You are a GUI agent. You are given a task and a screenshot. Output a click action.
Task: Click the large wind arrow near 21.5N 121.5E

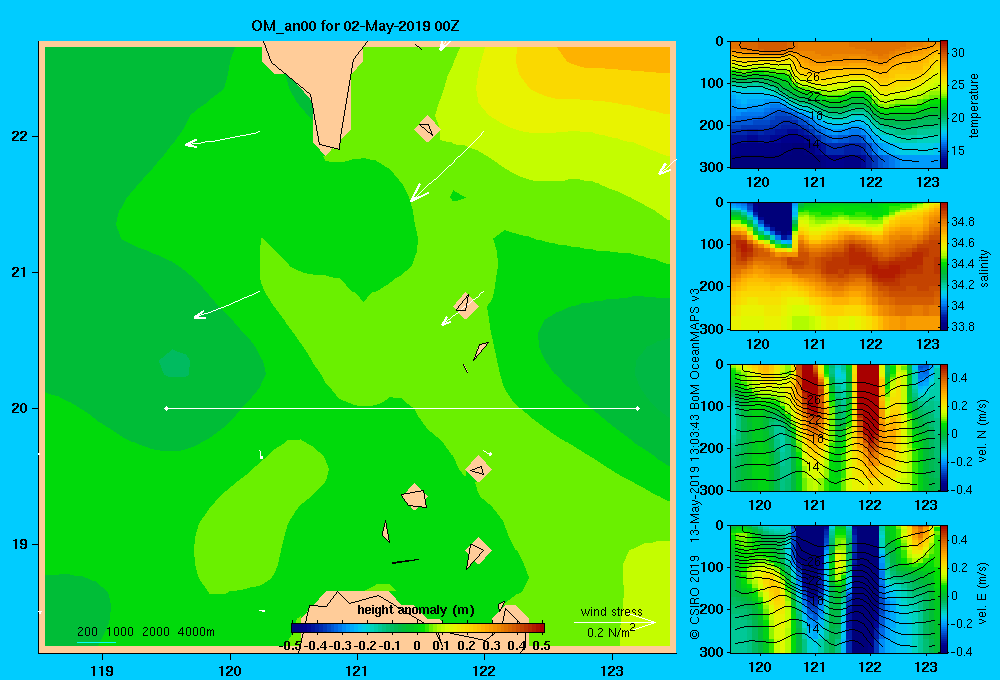click(446, 166)
